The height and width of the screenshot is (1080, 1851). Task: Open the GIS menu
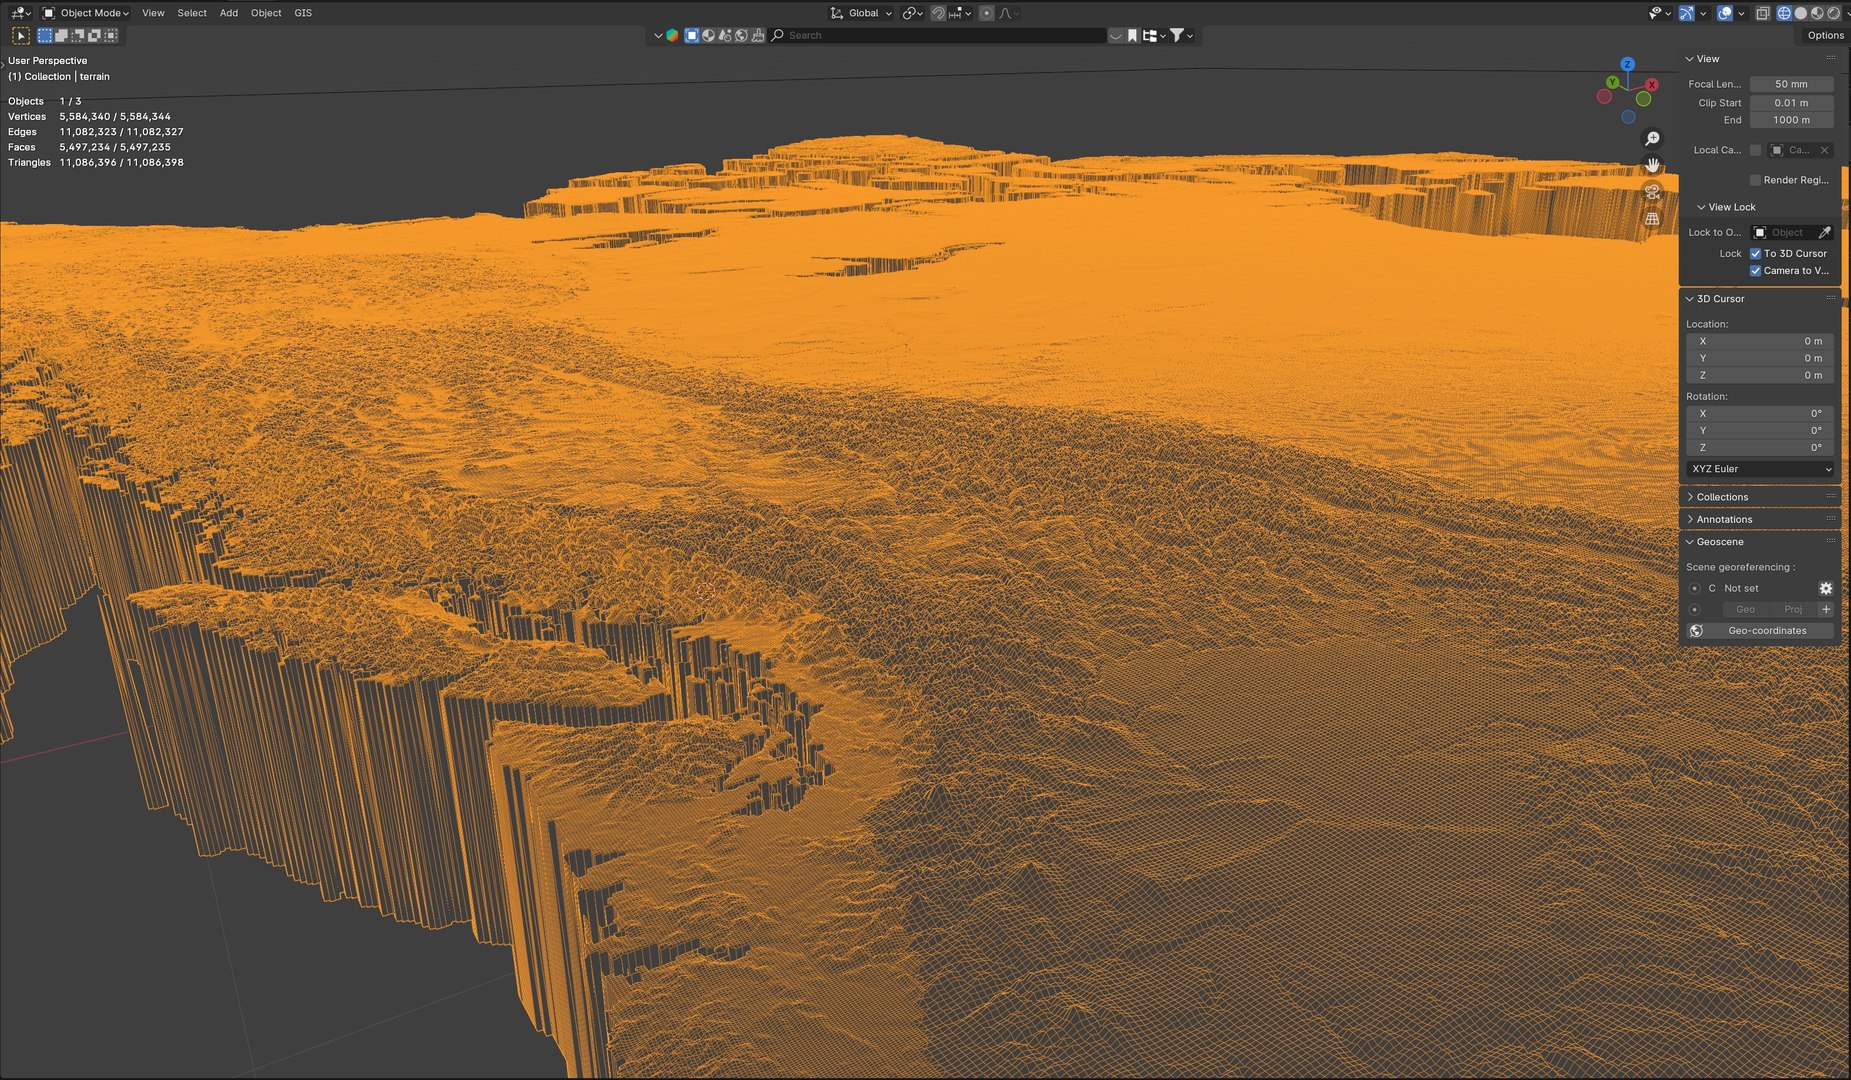pos(303,13)
